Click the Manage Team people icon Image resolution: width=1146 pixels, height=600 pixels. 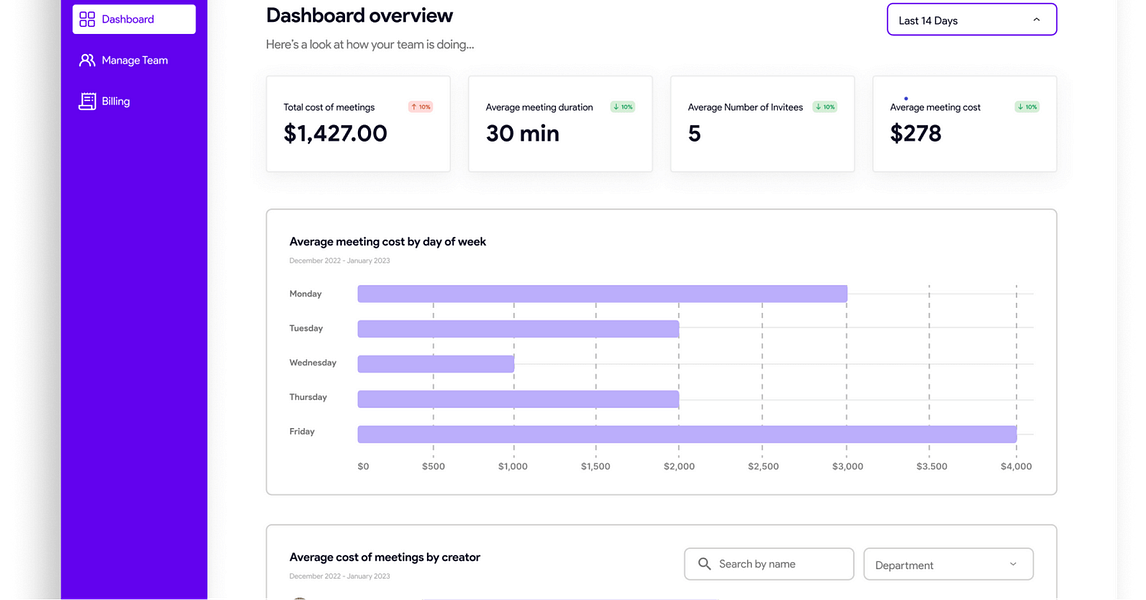pyautogui.click(x=87, y=60)
